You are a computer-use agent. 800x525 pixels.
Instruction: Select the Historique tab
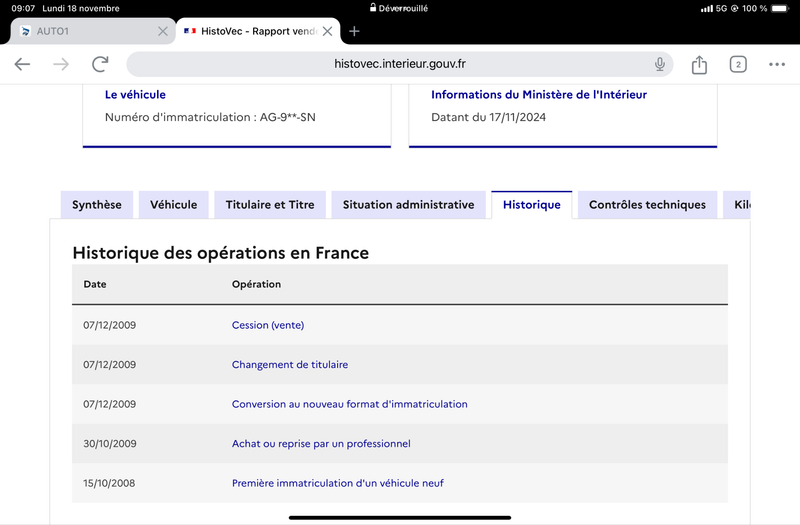point(532,205)
